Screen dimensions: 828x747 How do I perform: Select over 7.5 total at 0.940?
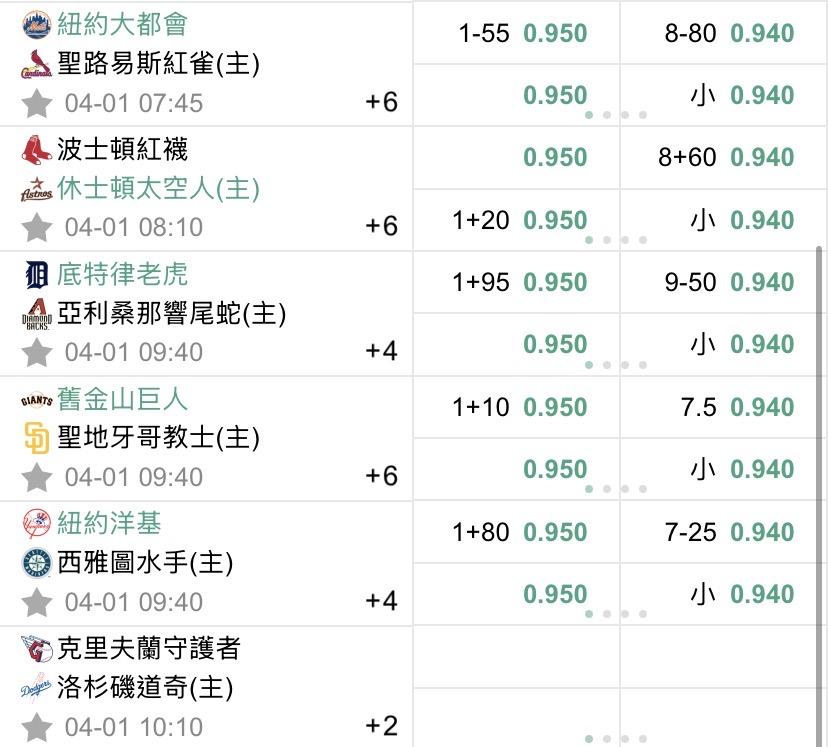pyautogui.click(x=734, y=407)
